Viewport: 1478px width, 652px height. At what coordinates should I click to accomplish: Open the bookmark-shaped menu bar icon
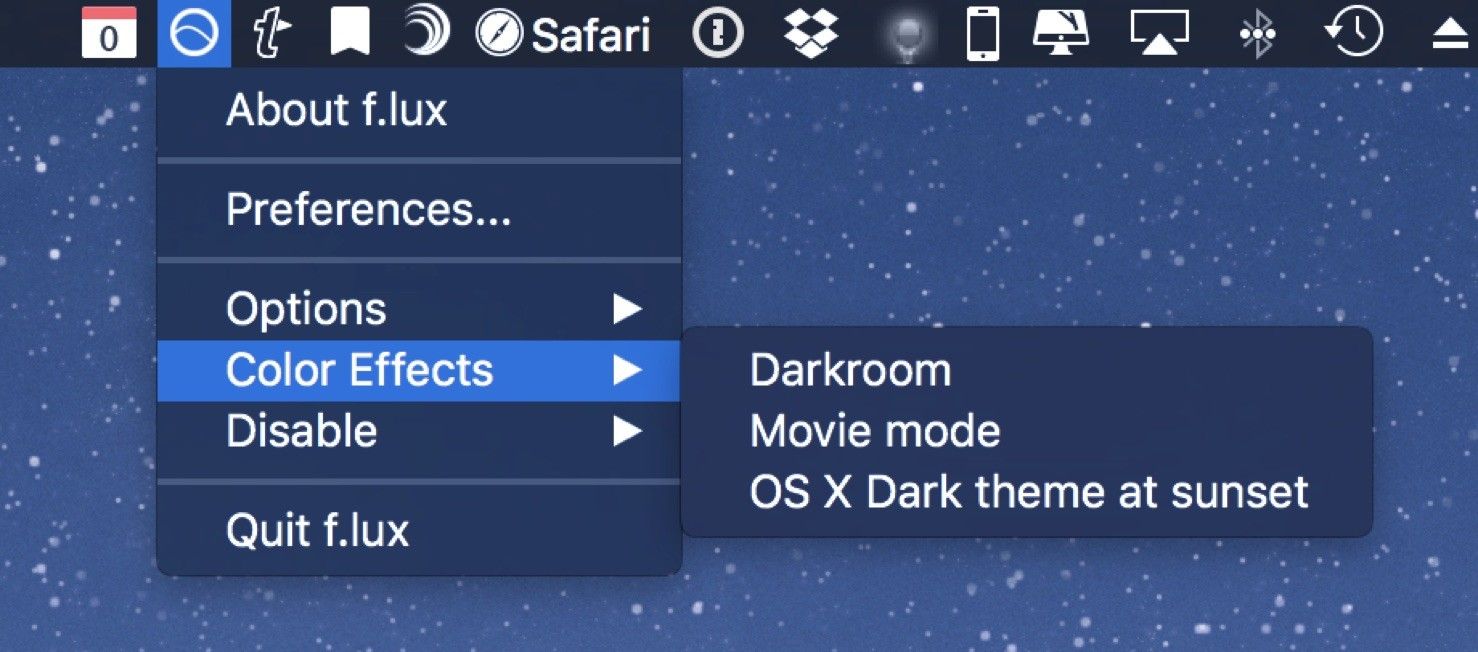point(350,34)
